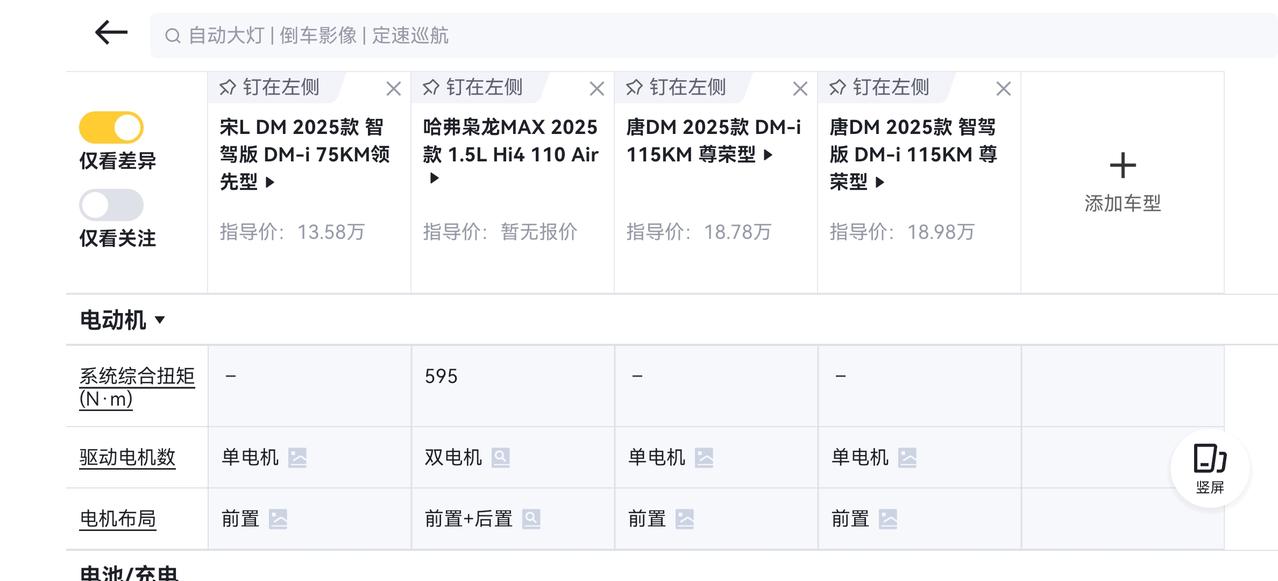Open model picker for 宋L DM 智驾版

pos(305,154)
